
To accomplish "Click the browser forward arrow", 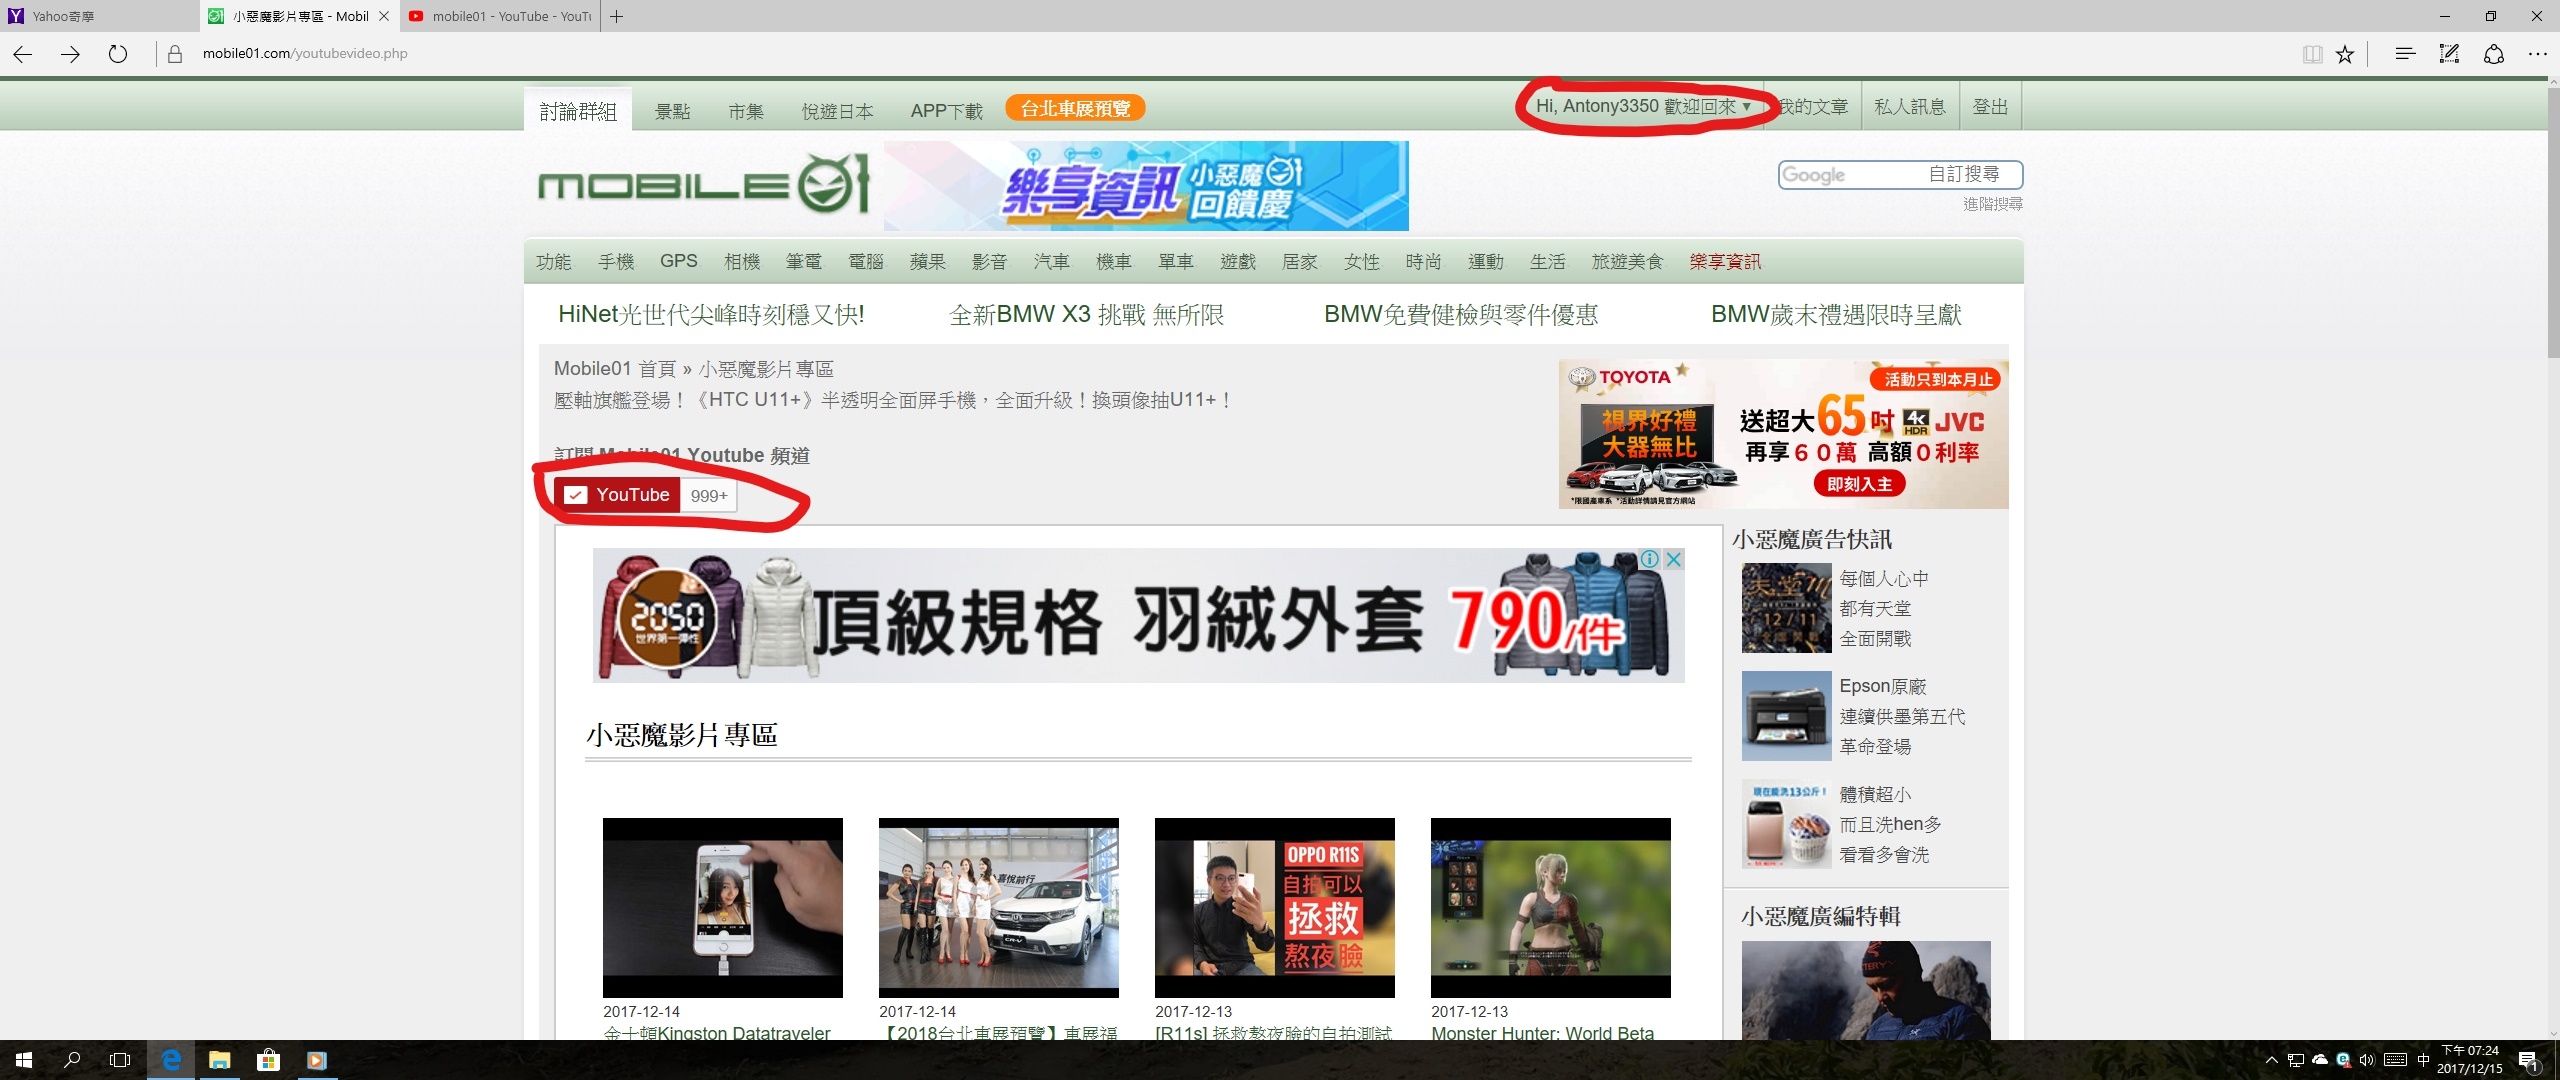I will tap(70, 54).
